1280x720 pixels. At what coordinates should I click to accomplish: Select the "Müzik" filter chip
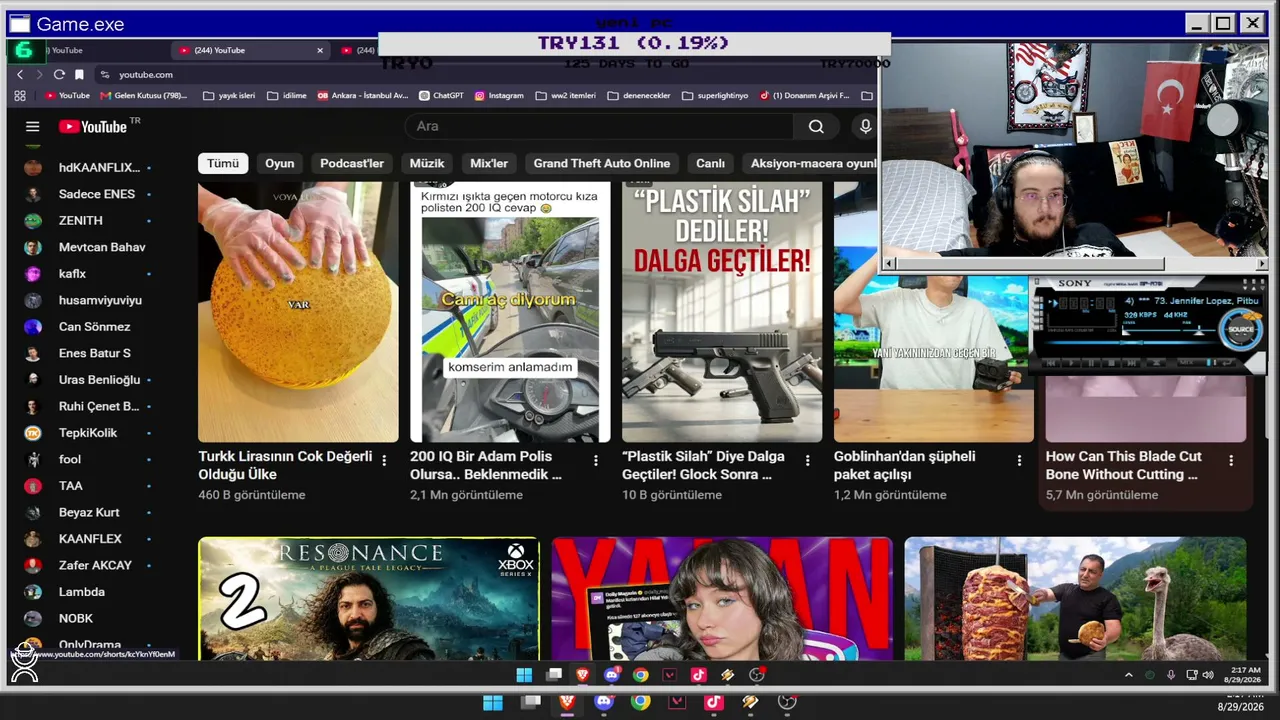[x=427, y=163]
